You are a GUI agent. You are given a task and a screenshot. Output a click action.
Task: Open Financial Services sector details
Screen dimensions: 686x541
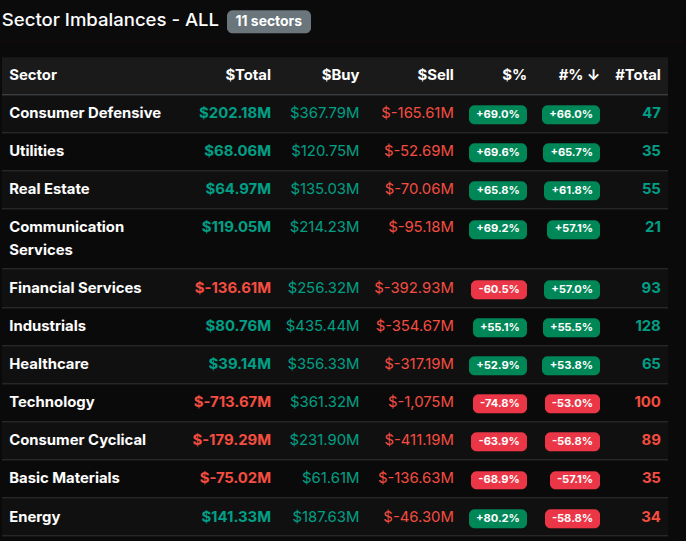click(75, 288)
